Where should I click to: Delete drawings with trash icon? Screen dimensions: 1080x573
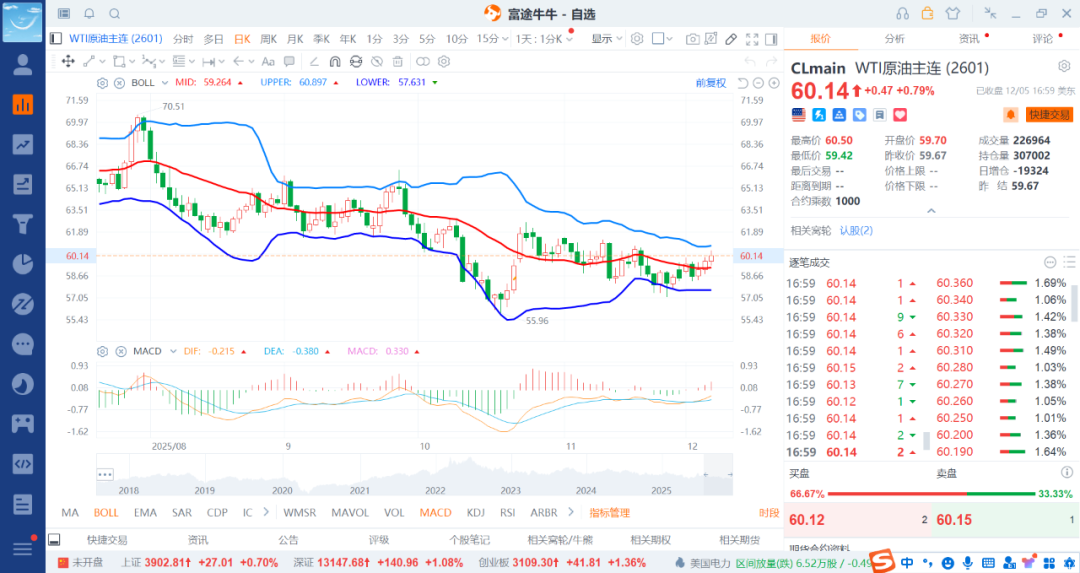(x=397, y=61)
